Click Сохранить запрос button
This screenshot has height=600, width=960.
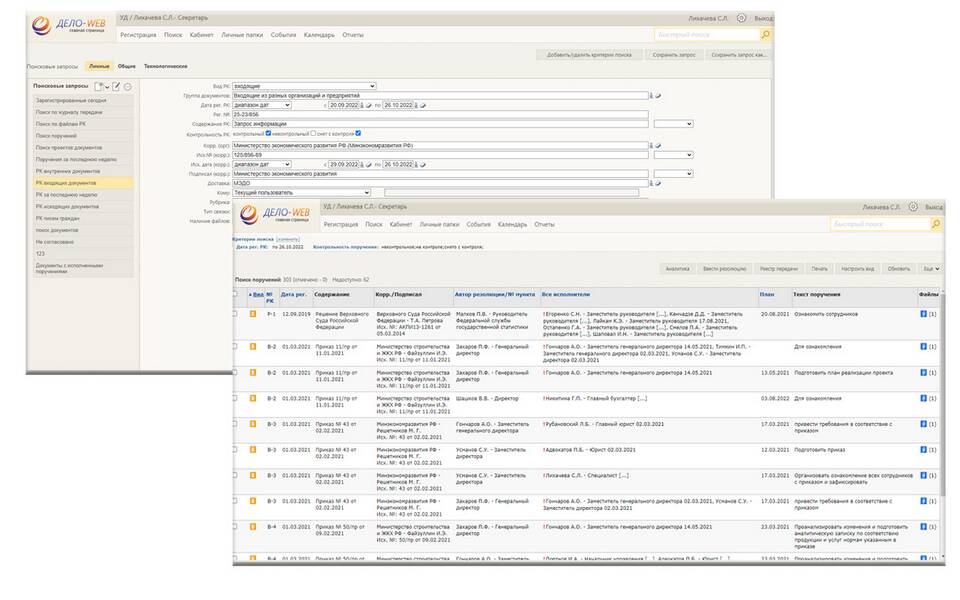[673, 55]
